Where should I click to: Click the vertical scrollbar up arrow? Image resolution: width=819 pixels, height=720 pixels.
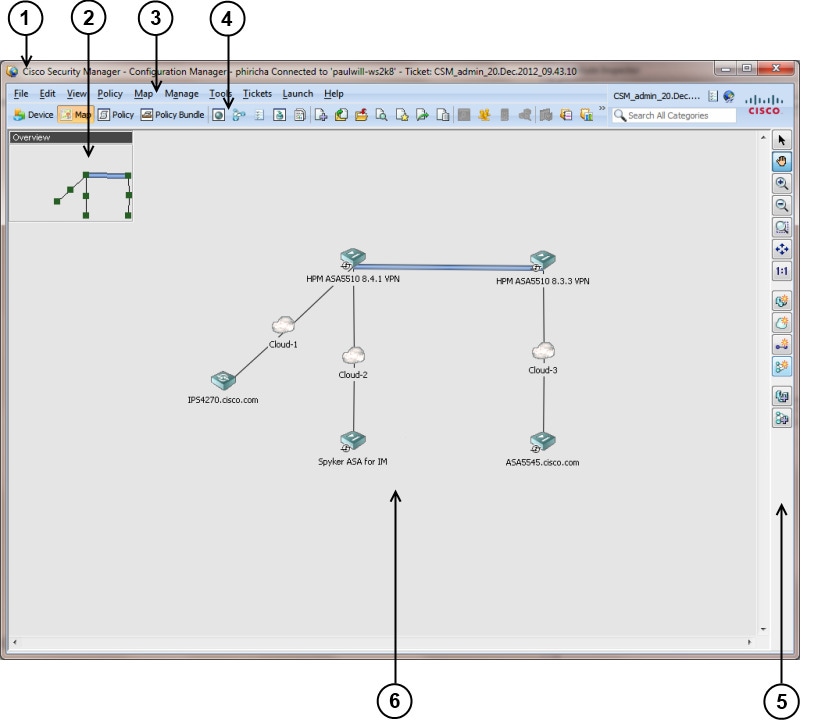click(763, 137)
